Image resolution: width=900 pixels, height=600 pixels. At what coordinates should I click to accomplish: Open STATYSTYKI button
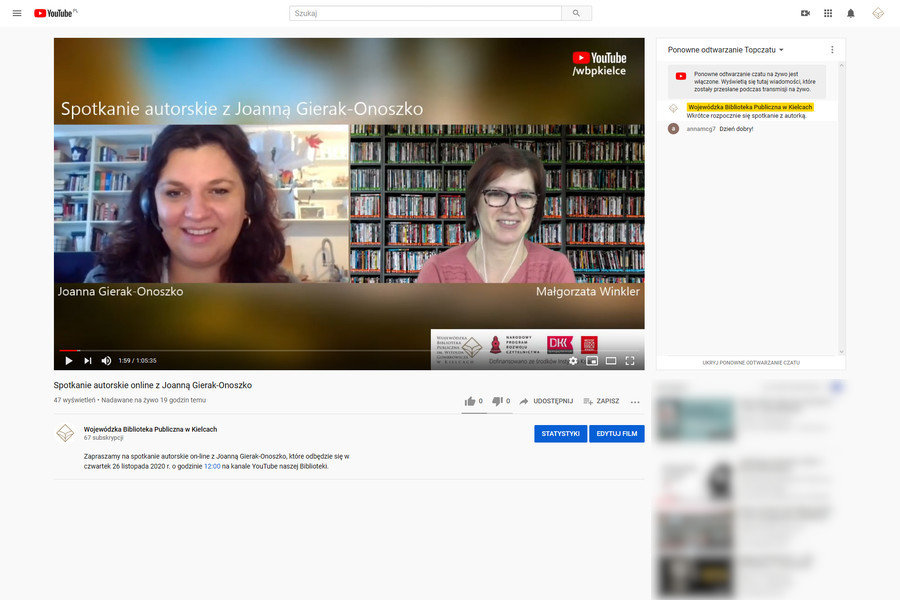coord(560,433)
